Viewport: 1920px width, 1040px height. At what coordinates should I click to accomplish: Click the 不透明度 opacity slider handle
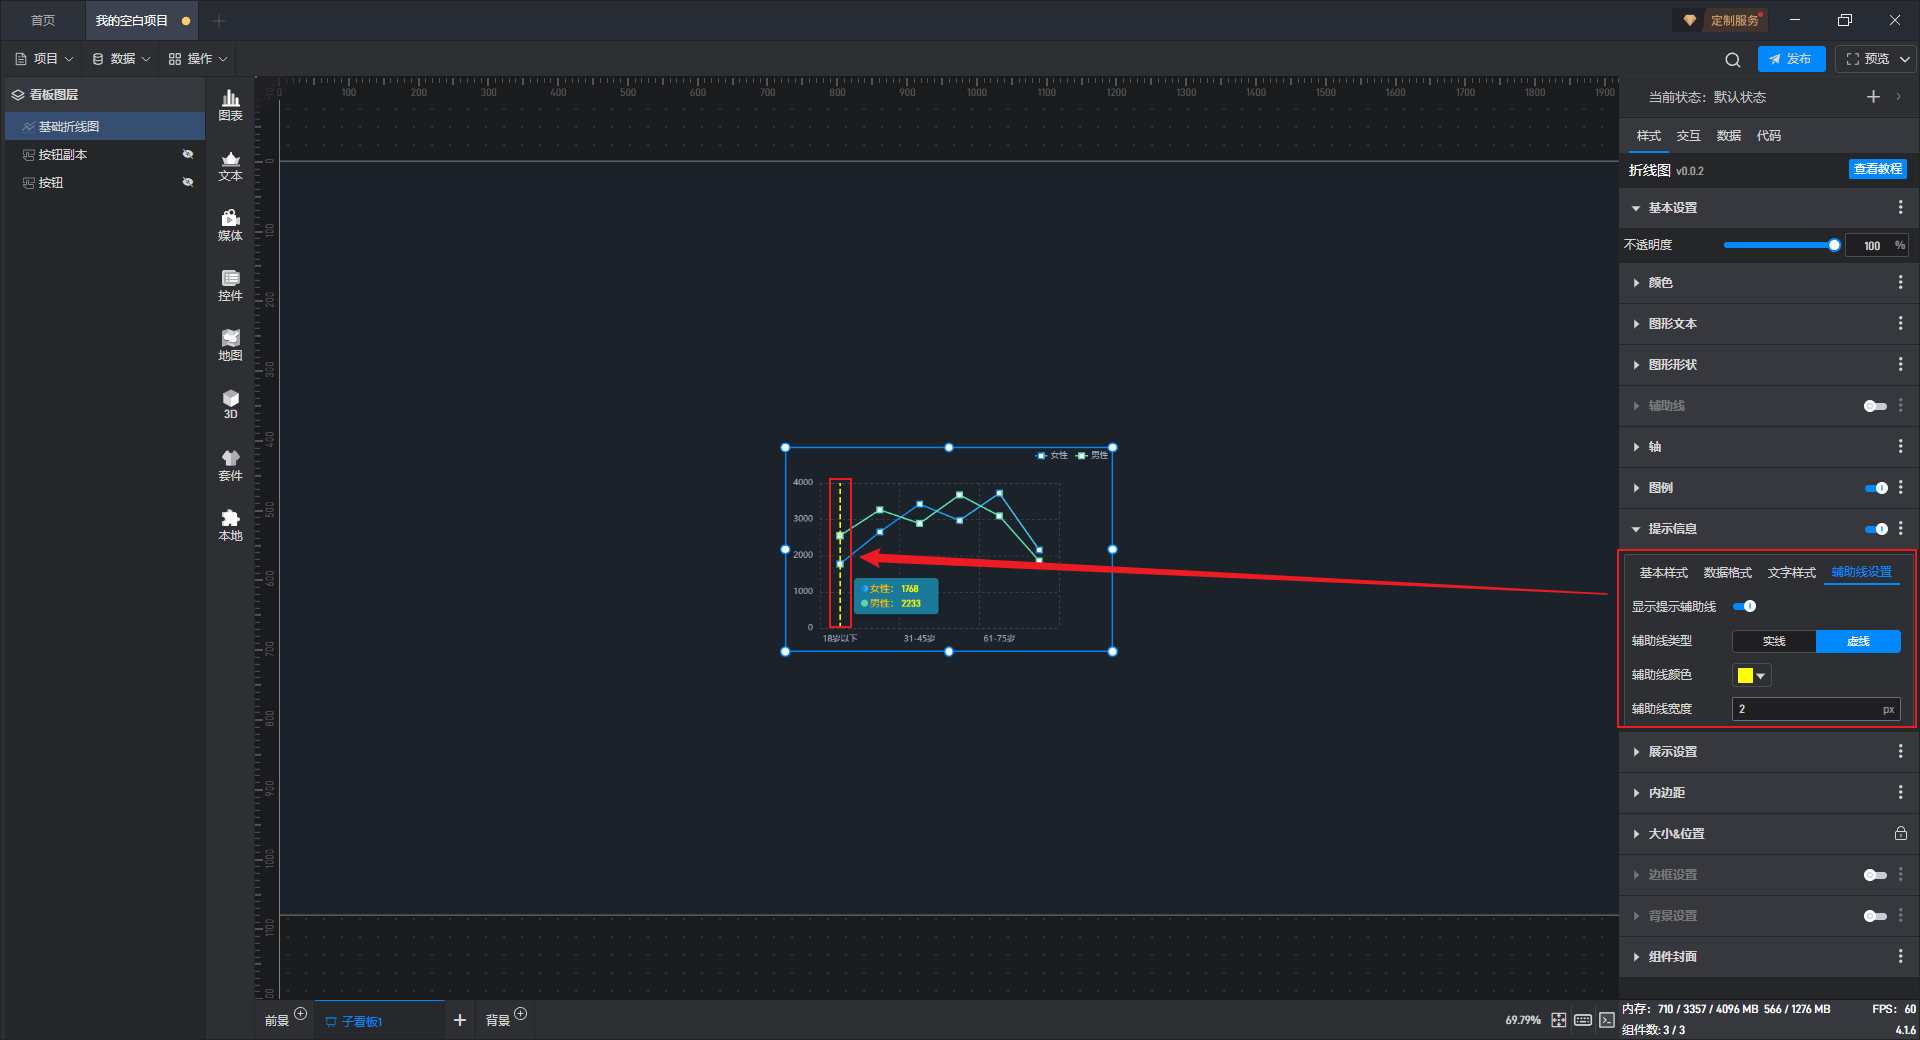coord(1834,245)
